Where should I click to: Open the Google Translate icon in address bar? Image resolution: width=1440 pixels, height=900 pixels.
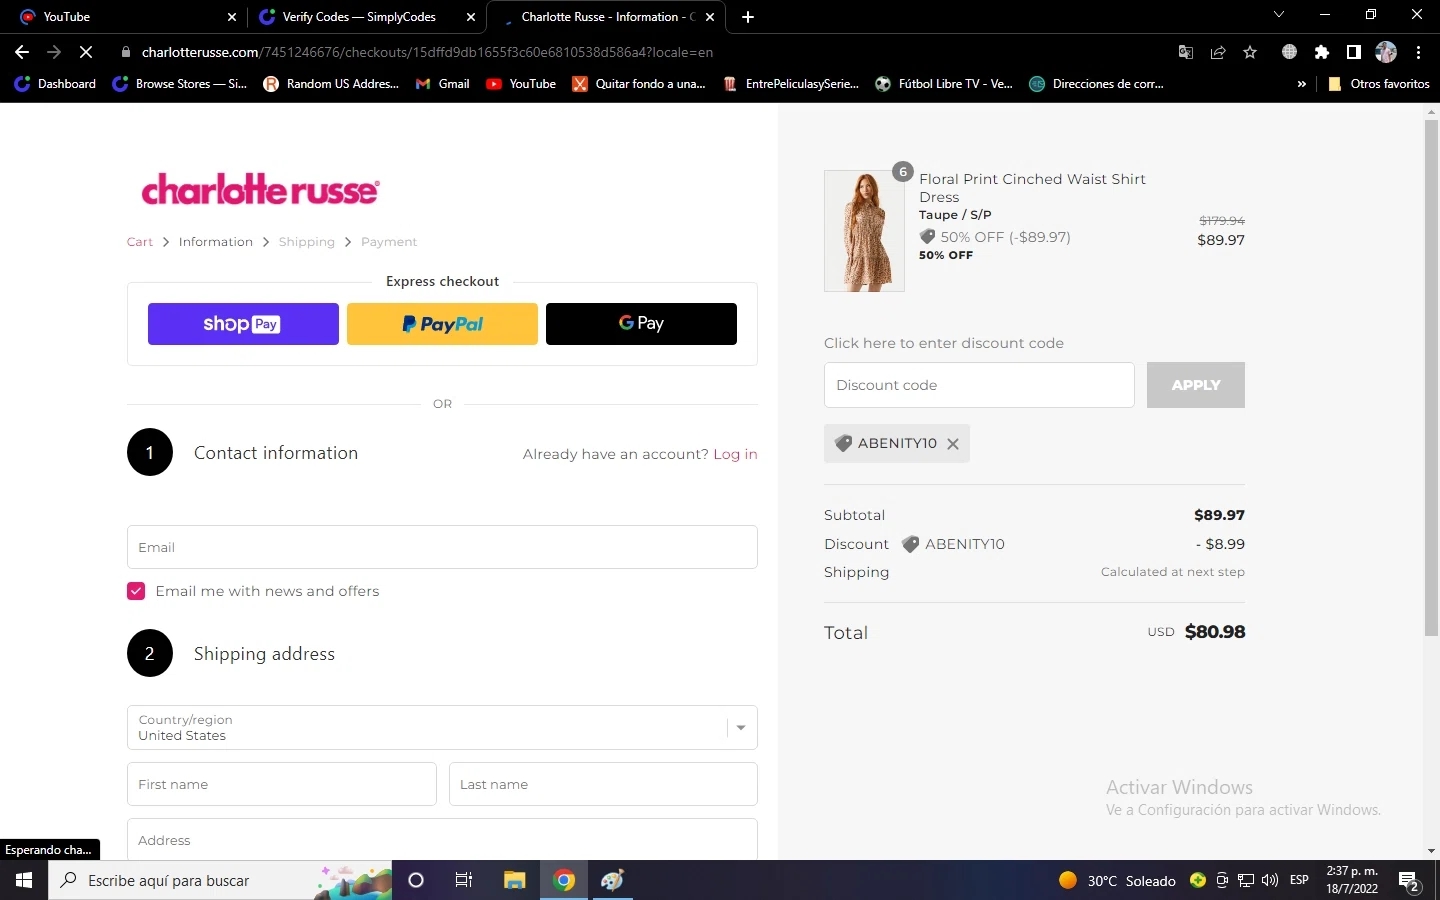point(1186,52)
